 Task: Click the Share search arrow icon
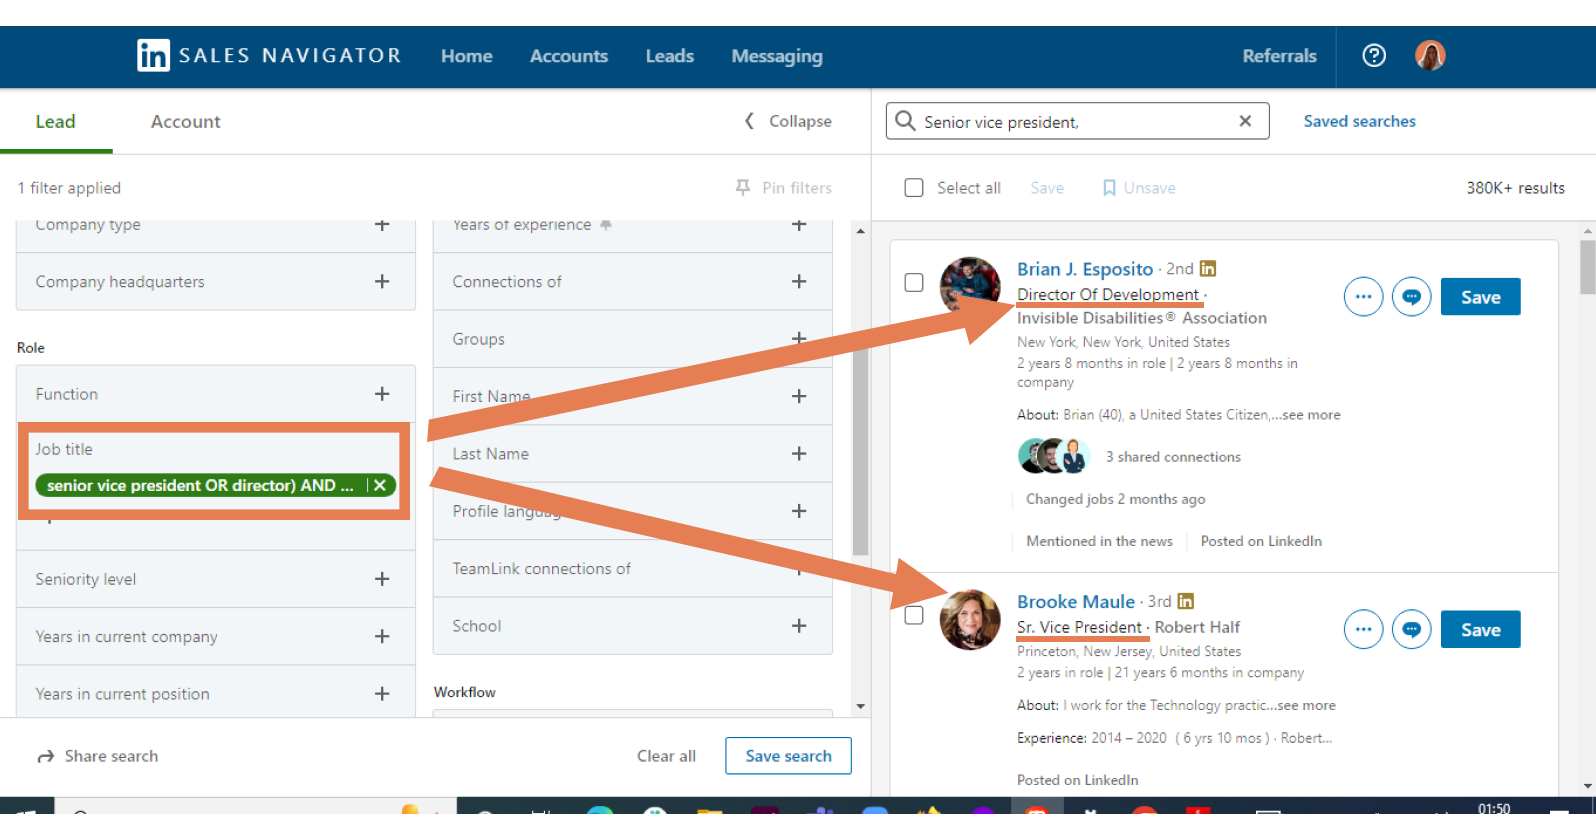[x=46, y=757]
